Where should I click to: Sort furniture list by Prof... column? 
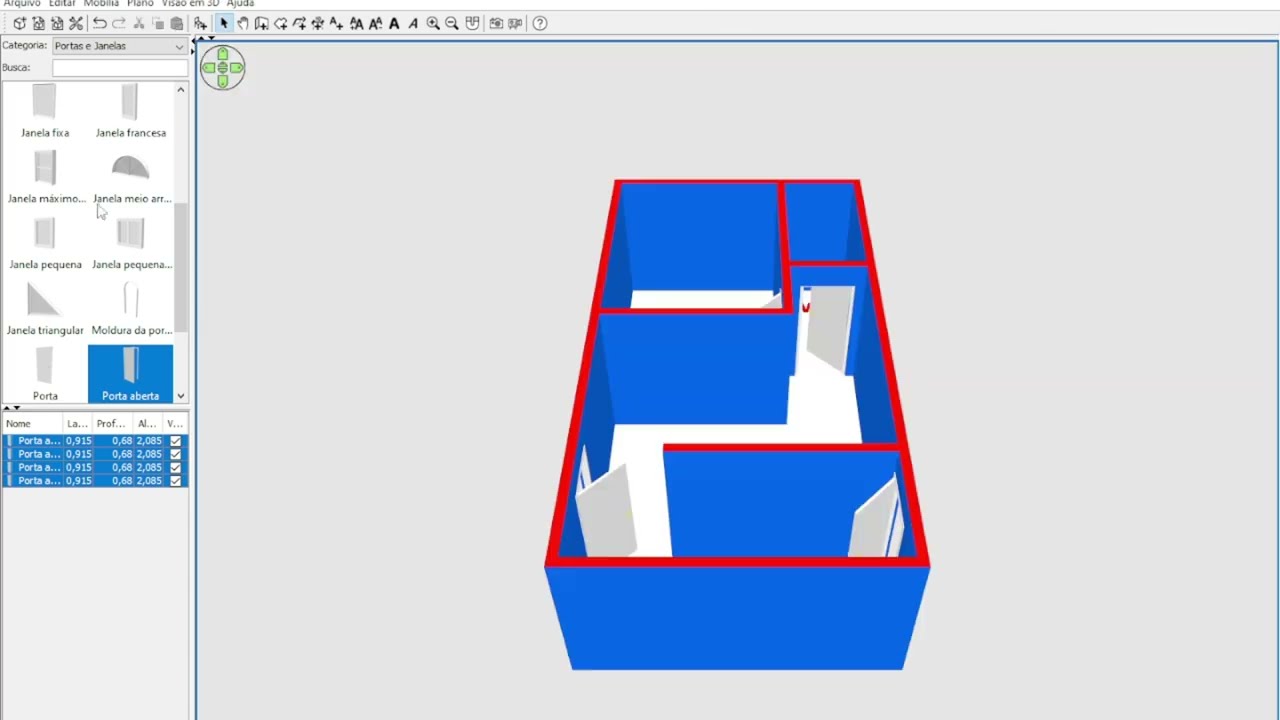[x=113, y=424]
